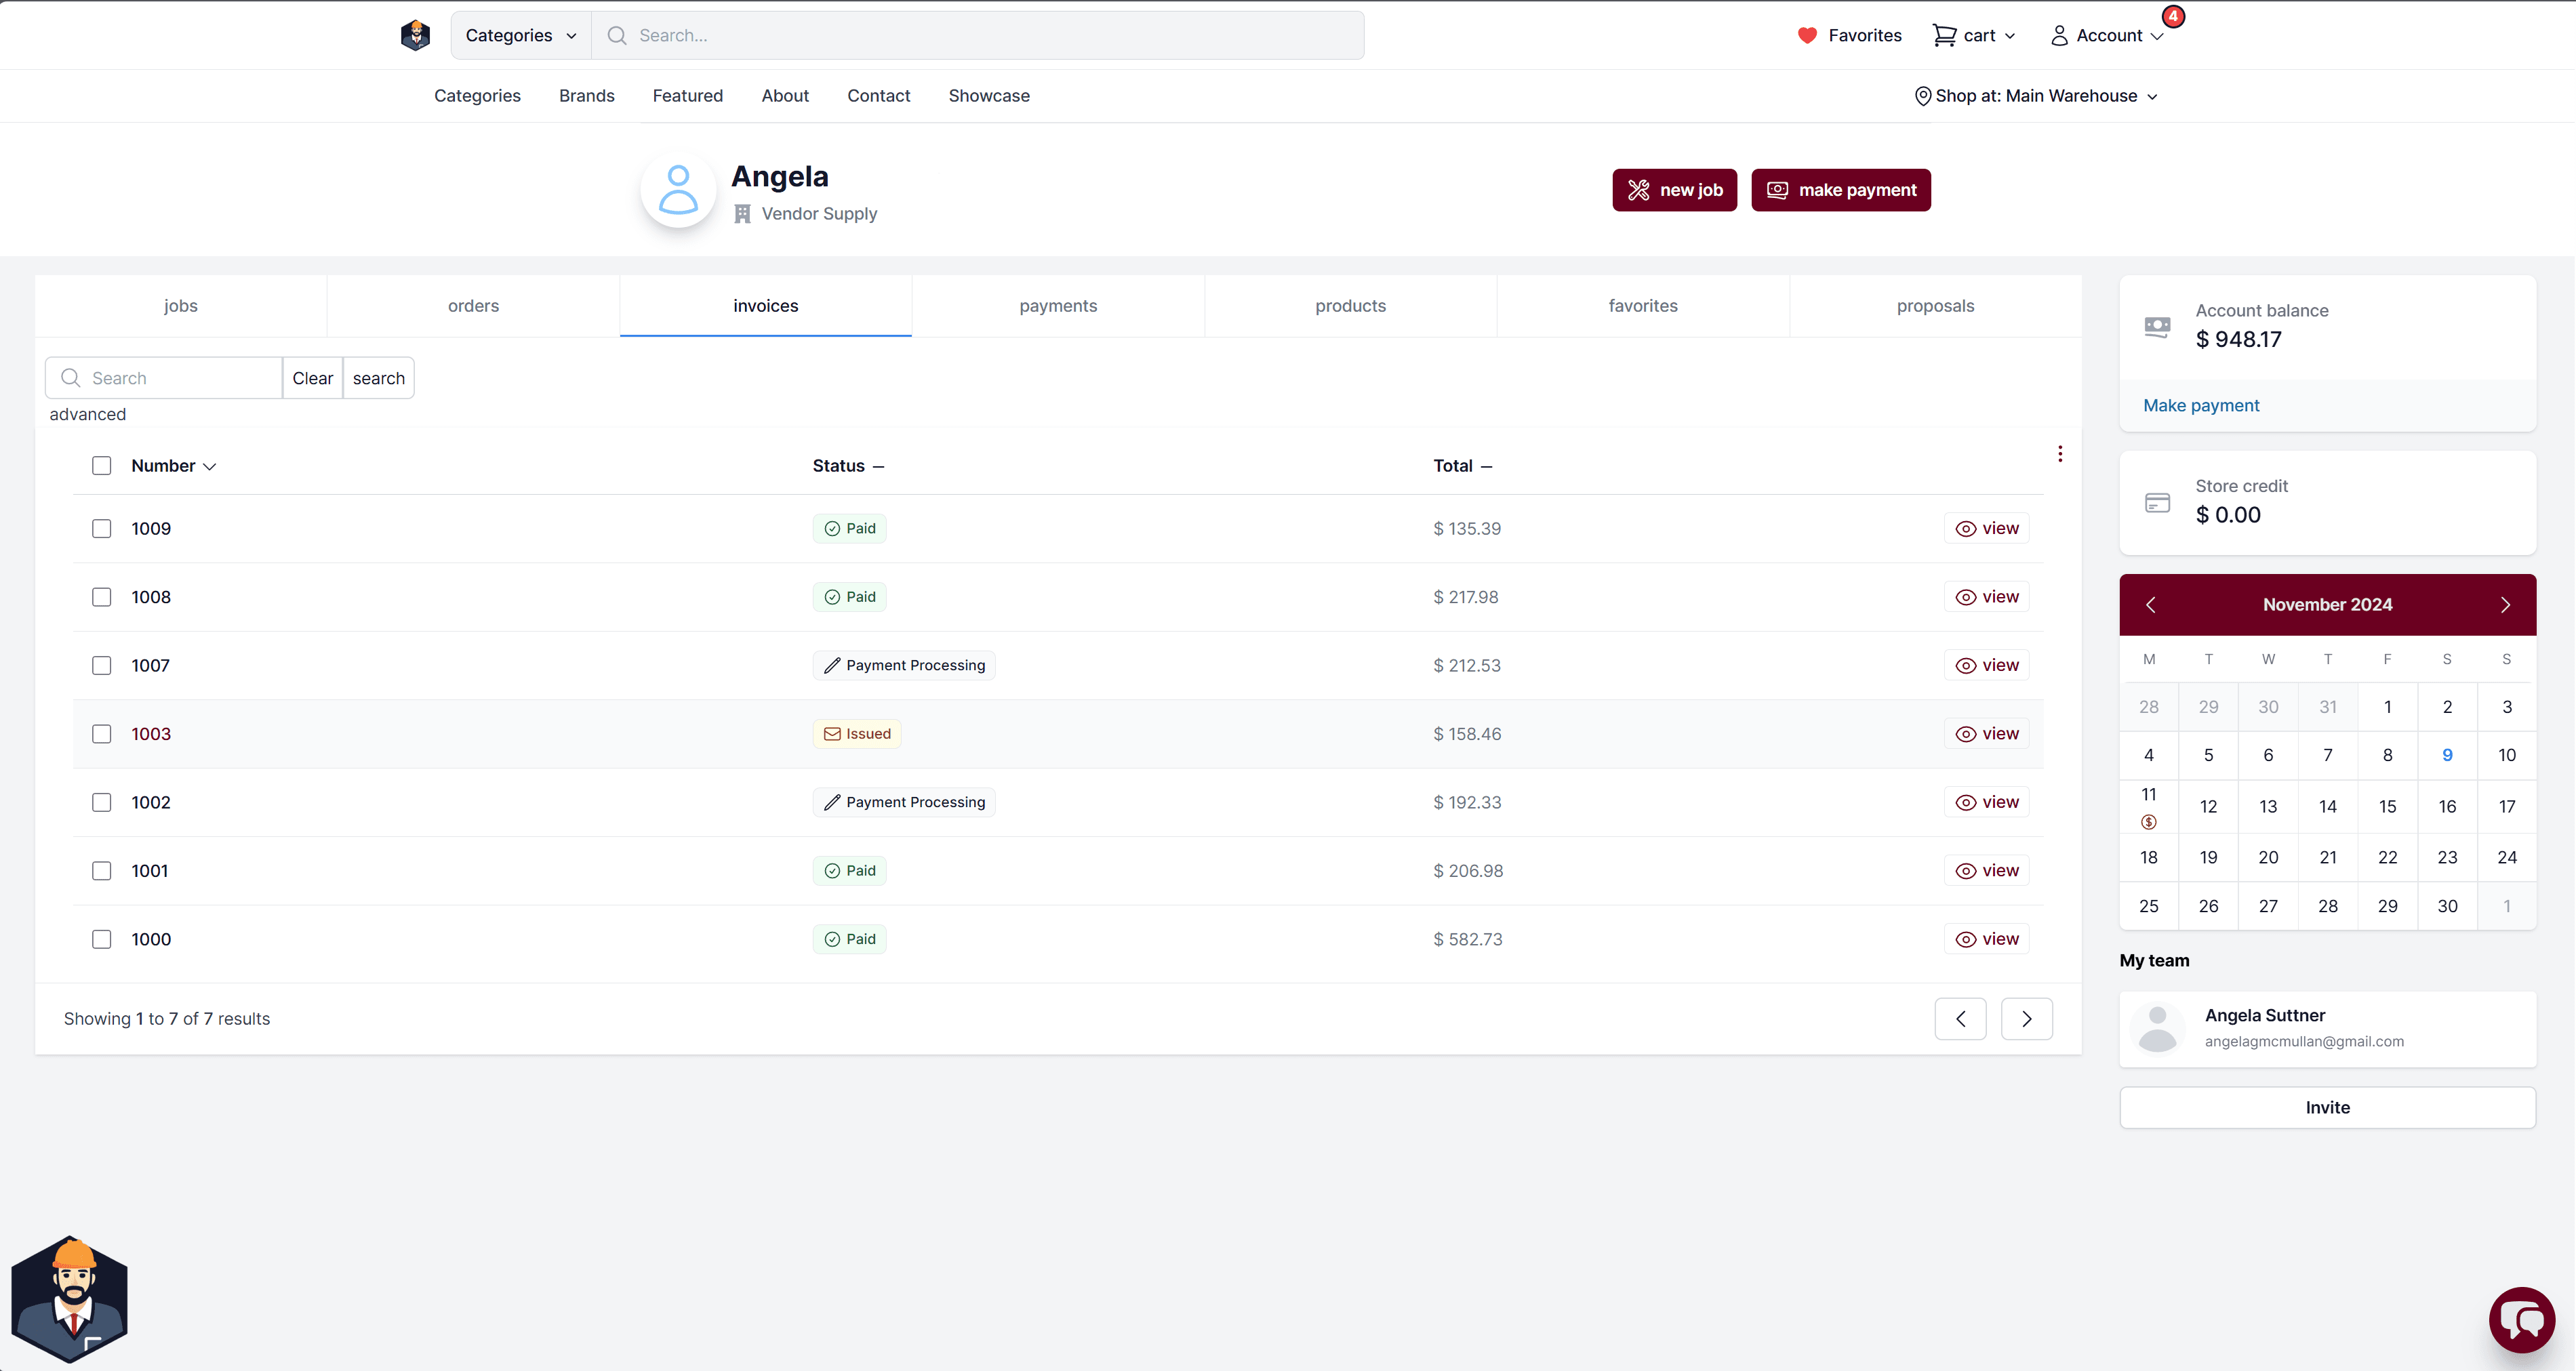Switch to the proposals tab
The height and width of the screenshot is (1371, 2576).
pos(1935,306)
